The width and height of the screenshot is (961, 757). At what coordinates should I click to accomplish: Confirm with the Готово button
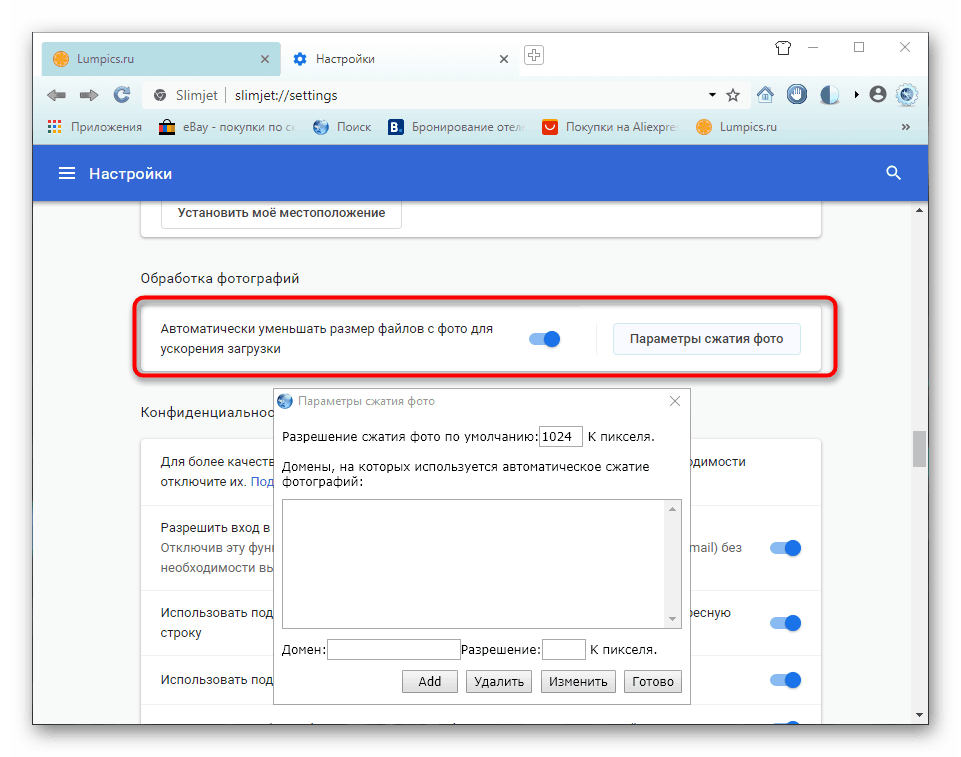652,681
